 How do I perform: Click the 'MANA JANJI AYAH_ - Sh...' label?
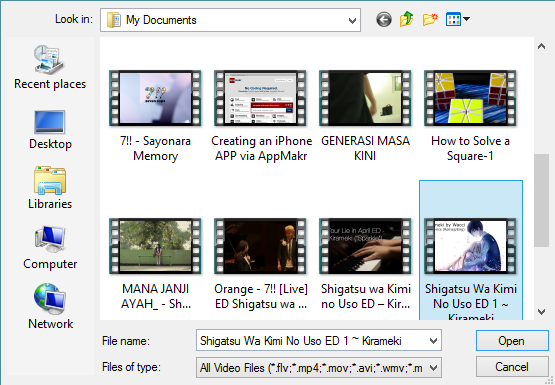coord(155,296)
